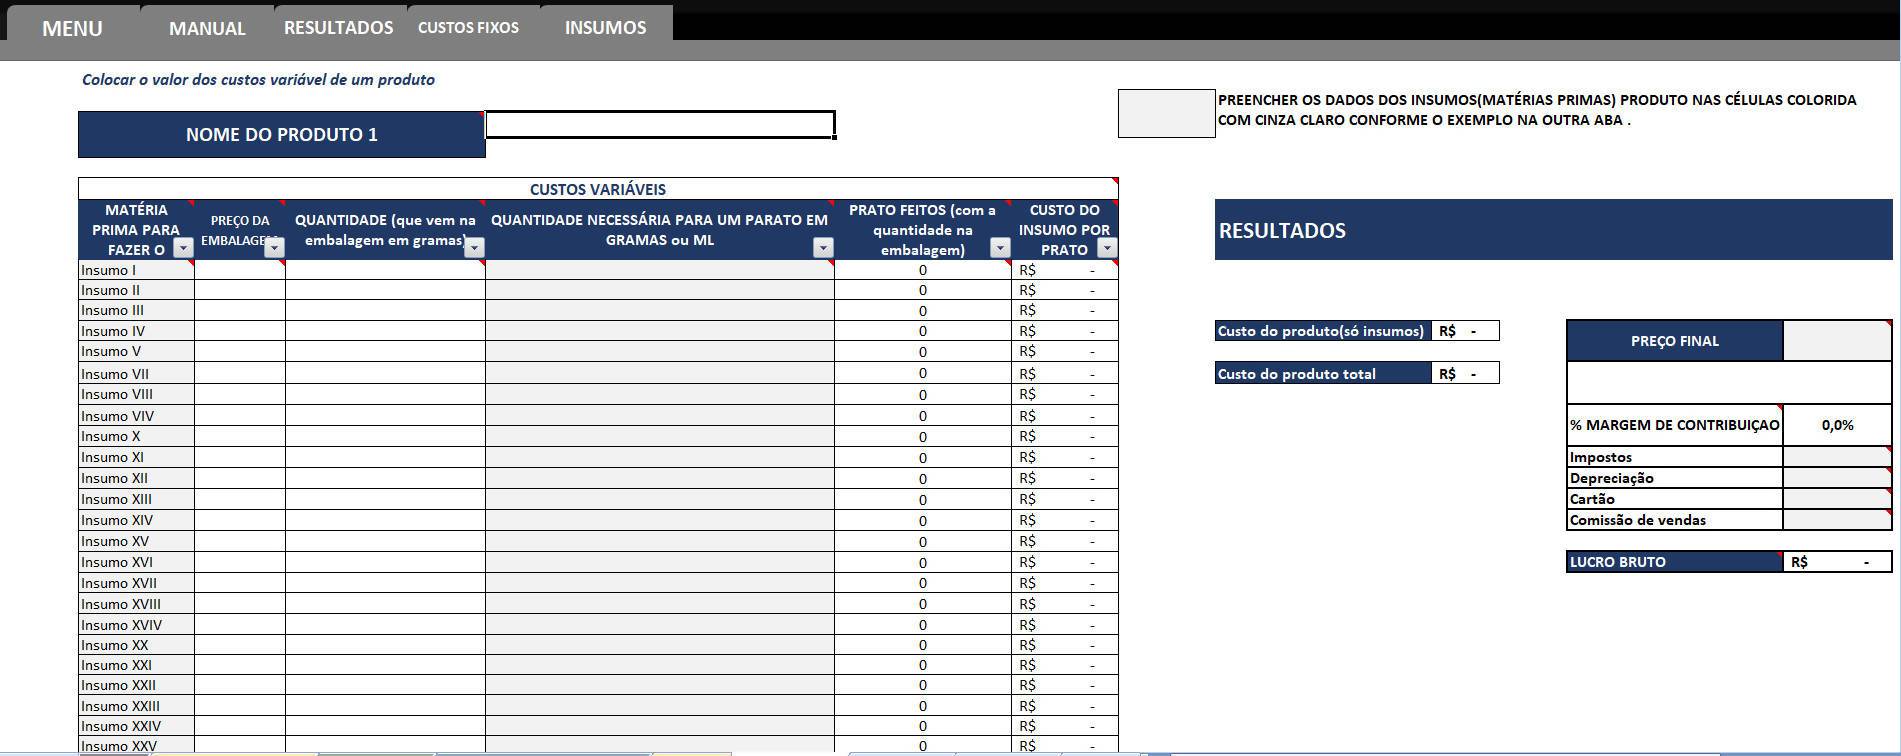Go to the RESULTADOS tab
This screenshot has width=1901, height=756.
point(338,28)
